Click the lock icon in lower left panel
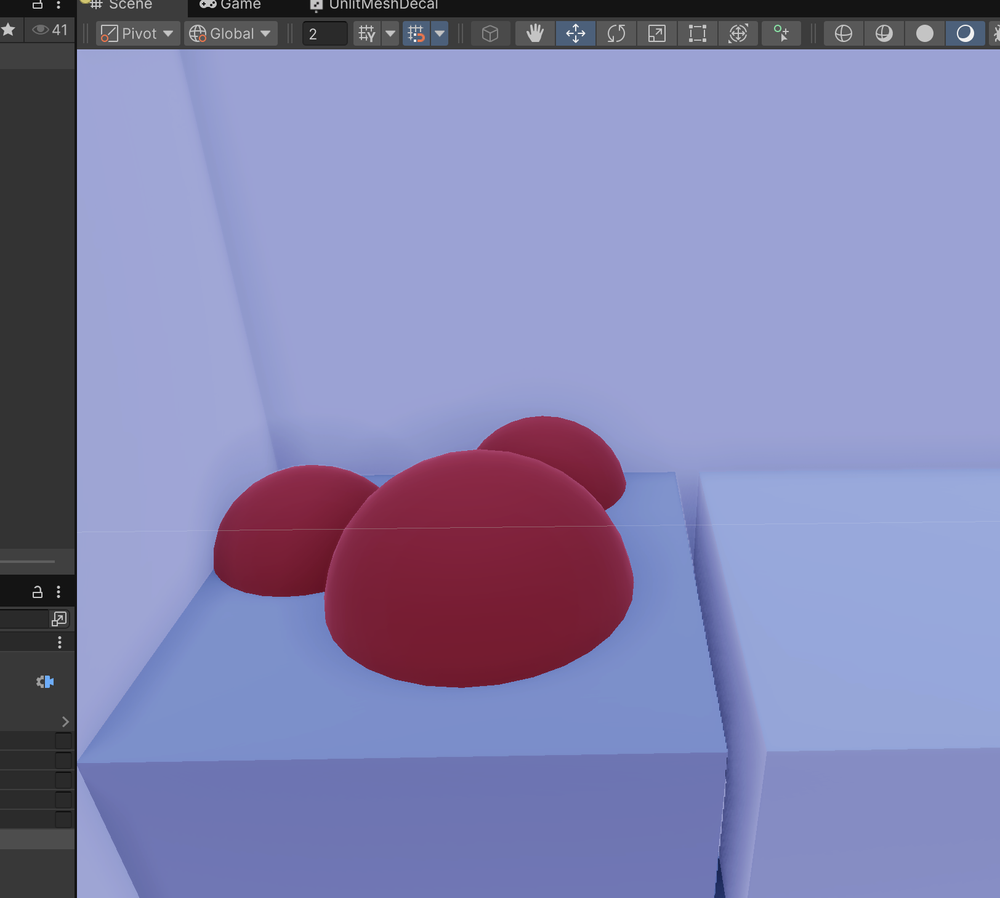Image resolution: width=1000 pixels, height=898 pixels. point(38,592)
